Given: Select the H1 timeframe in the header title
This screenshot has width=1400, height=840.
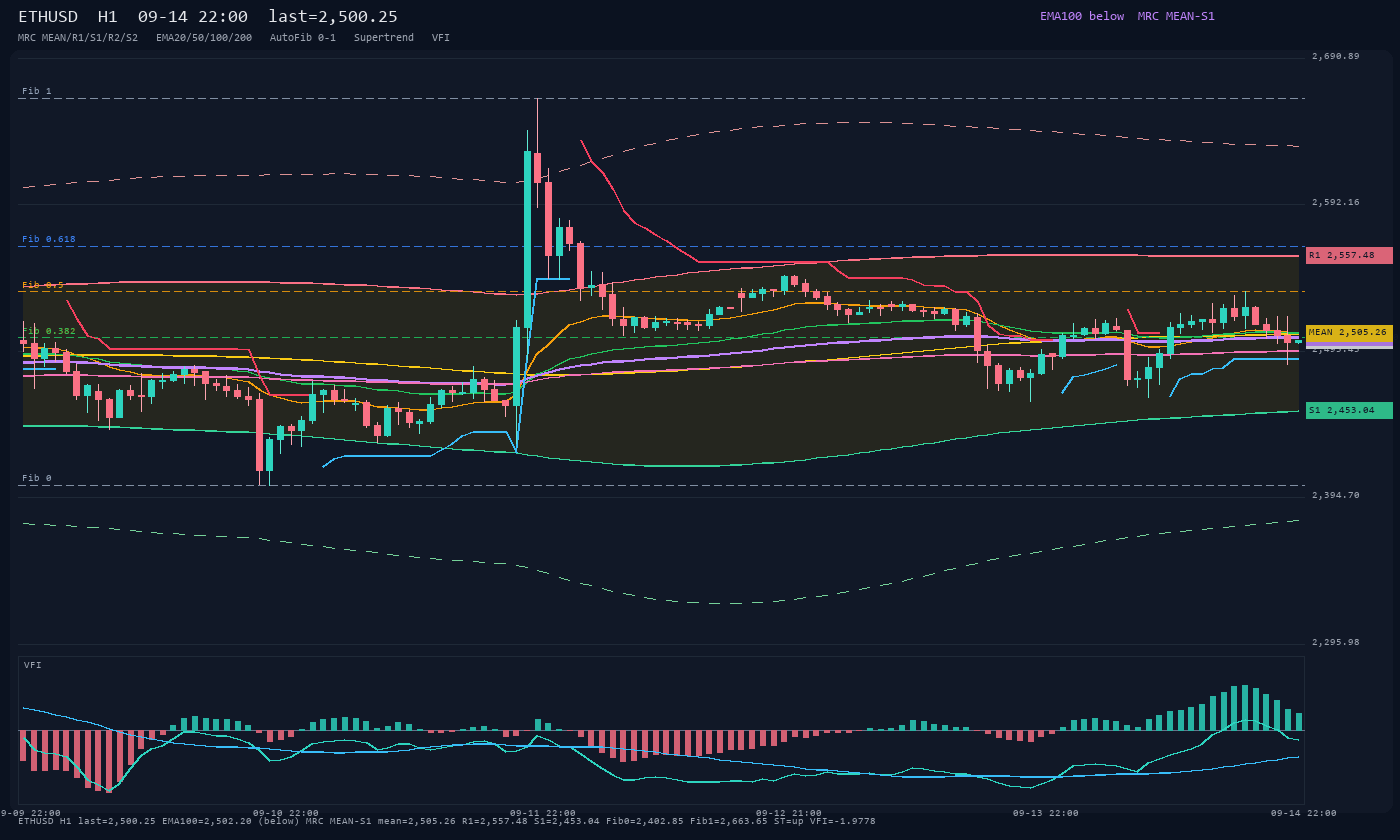Looking at the screenshot, I should 108,17.
